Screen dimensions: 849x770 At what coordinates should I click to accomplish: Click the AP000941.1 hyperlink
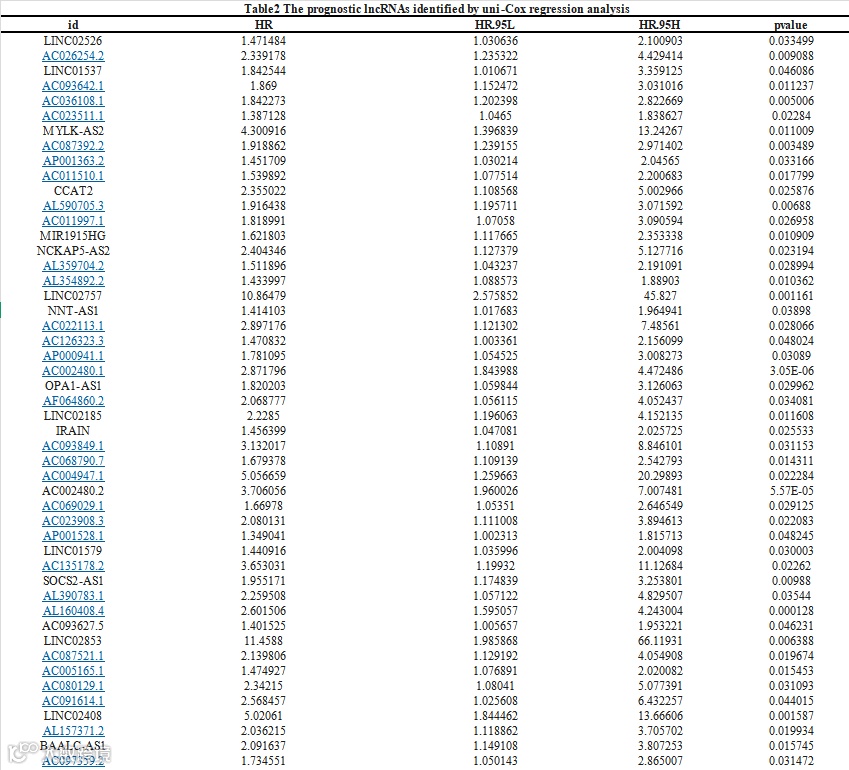[x=73, y=356]
